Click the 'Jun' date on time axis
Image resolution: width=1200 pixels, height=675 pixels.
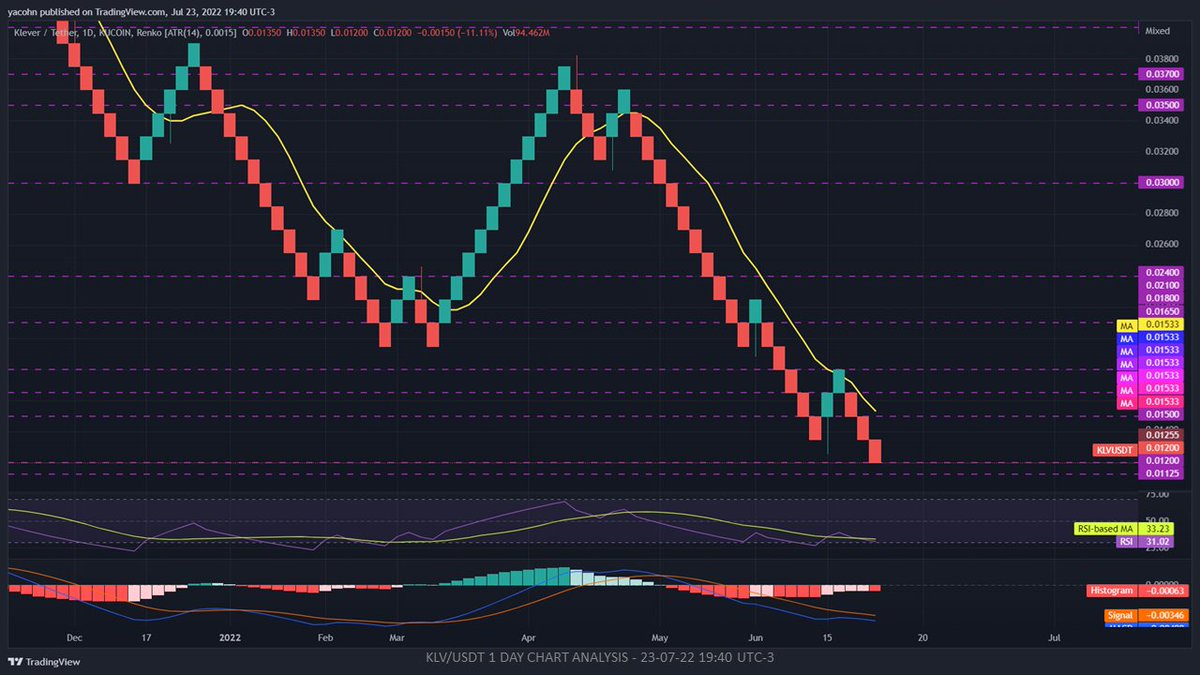click(756, 636)
